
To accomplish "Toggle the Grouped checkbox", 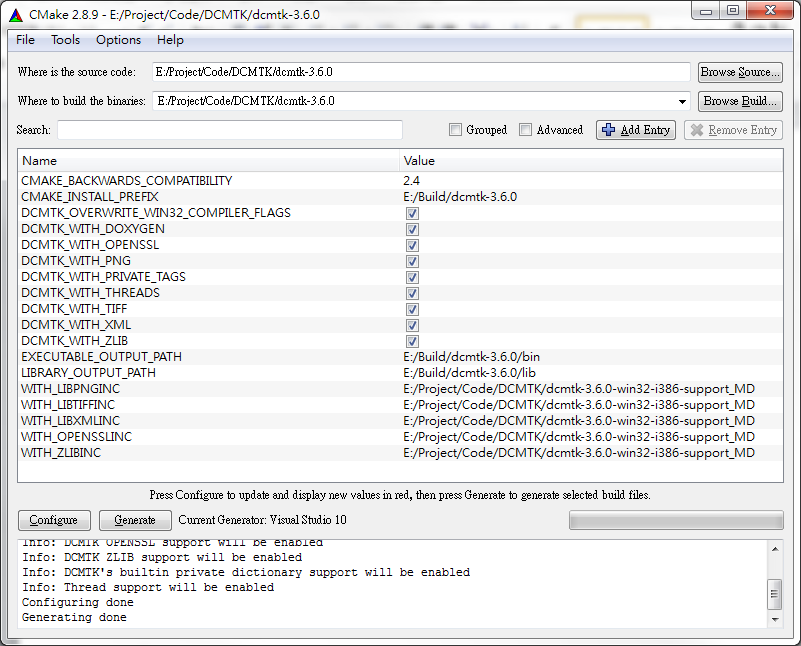I will [455, 130].
